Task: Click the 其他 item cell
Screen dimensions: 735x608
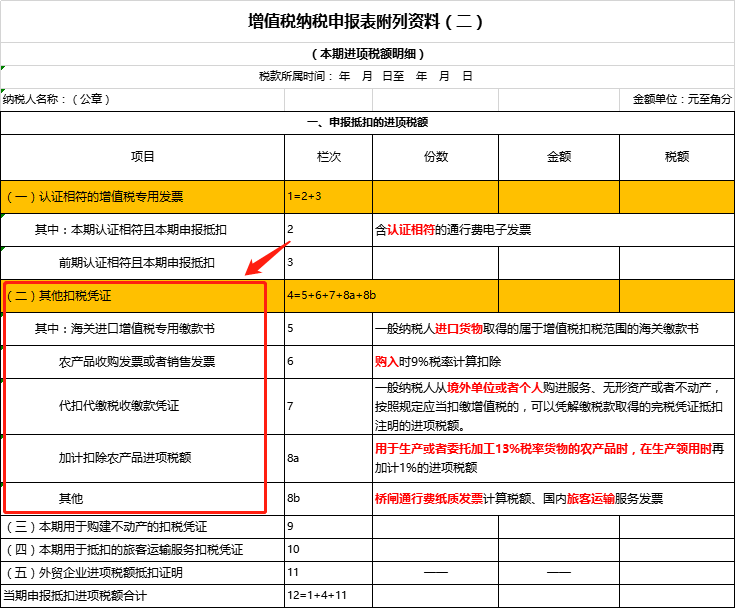Action: pyautogui.click(x=142, y=499)
